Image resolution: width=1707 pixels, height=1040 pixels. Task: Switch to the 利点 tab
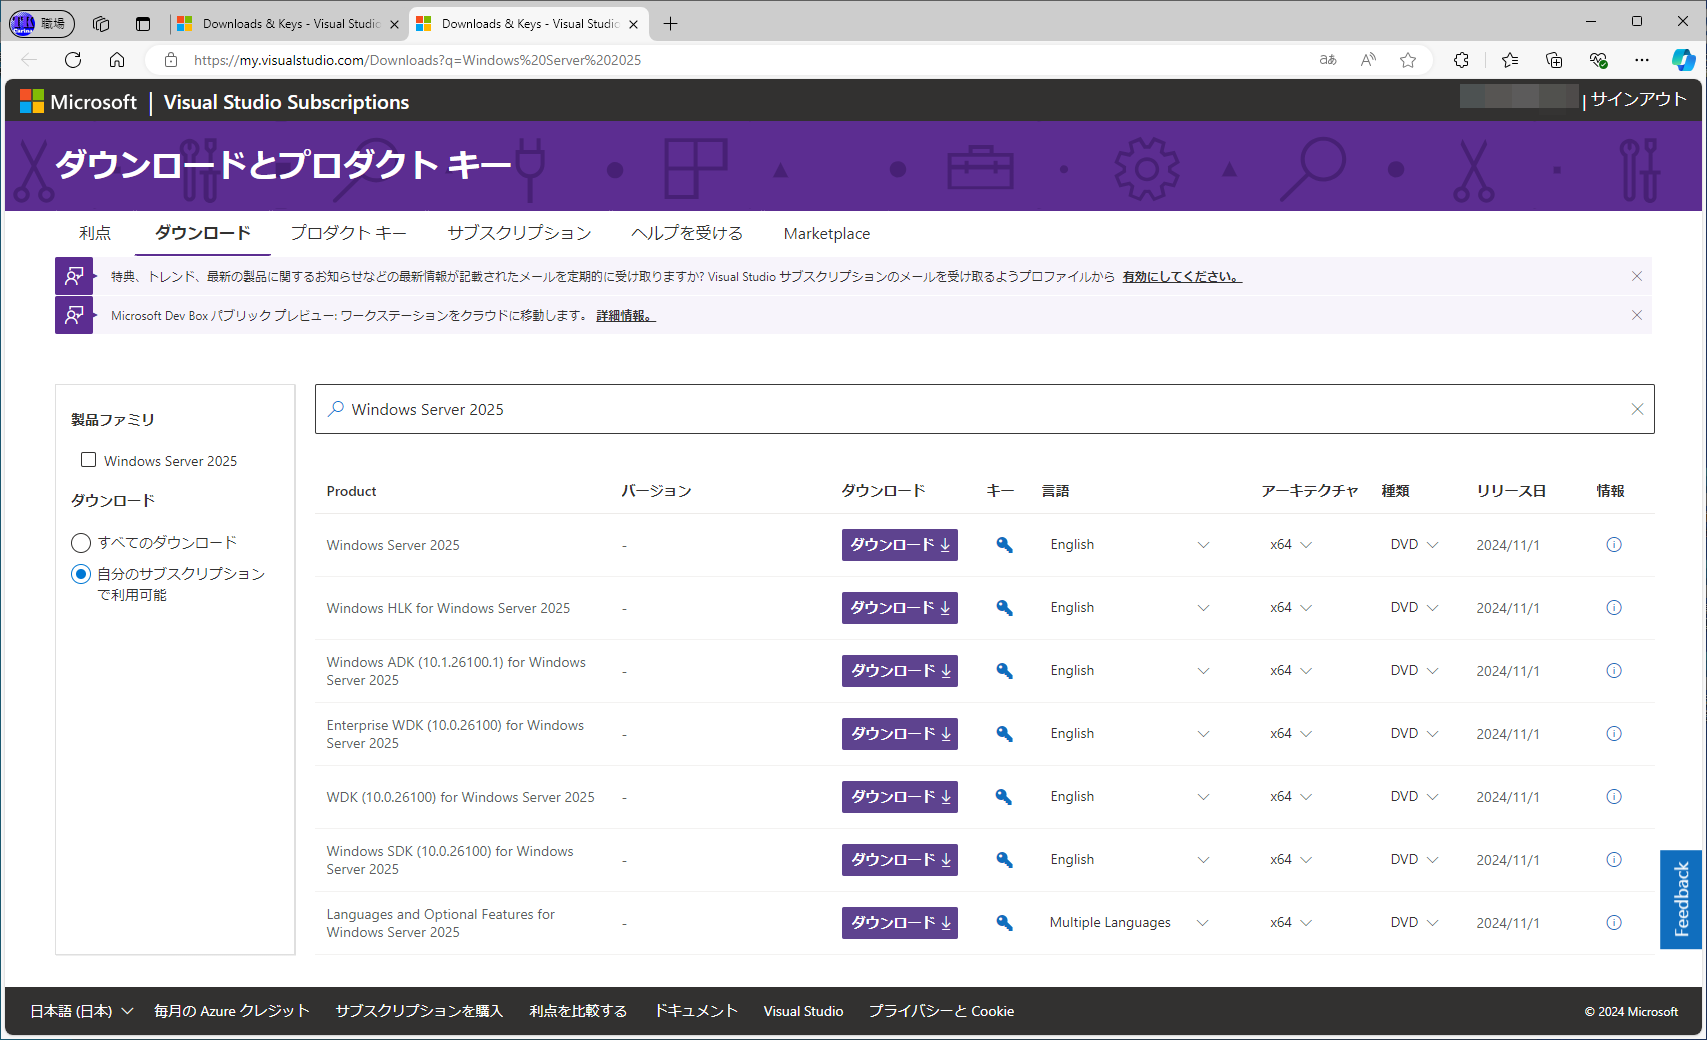pyautogui.click(x=95, y=233)
